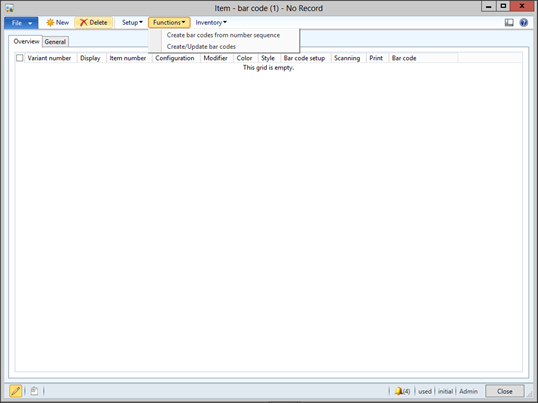Click the 'used' company status entry
Screen dimensions: 538x403
[x=425, y=391]
